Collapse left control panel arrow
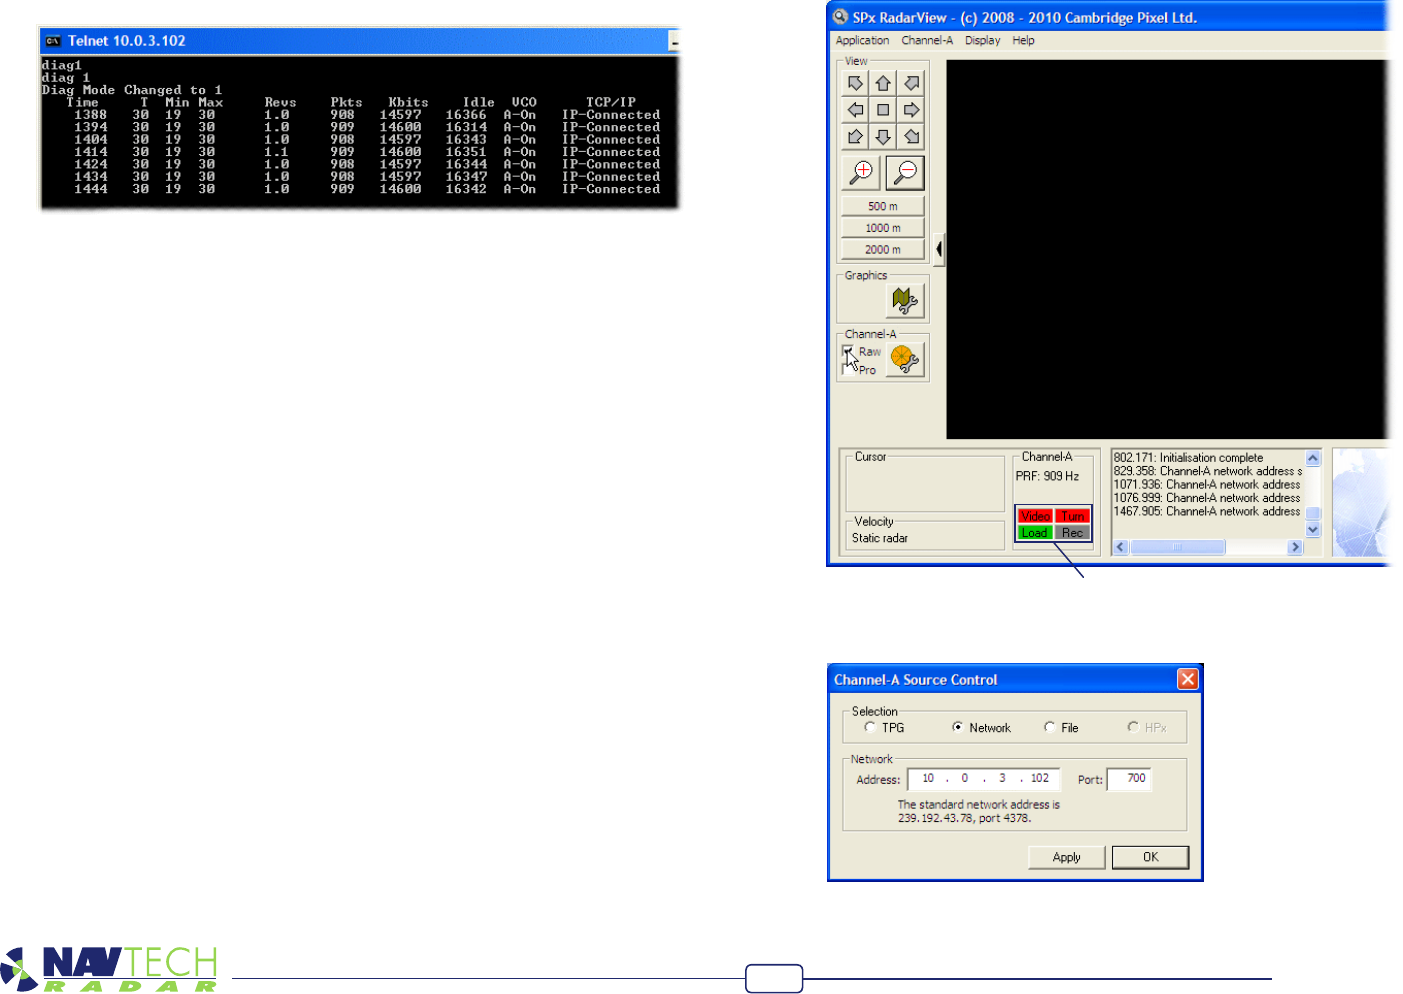The image size is (1403, 994). [x=938, y=248]
